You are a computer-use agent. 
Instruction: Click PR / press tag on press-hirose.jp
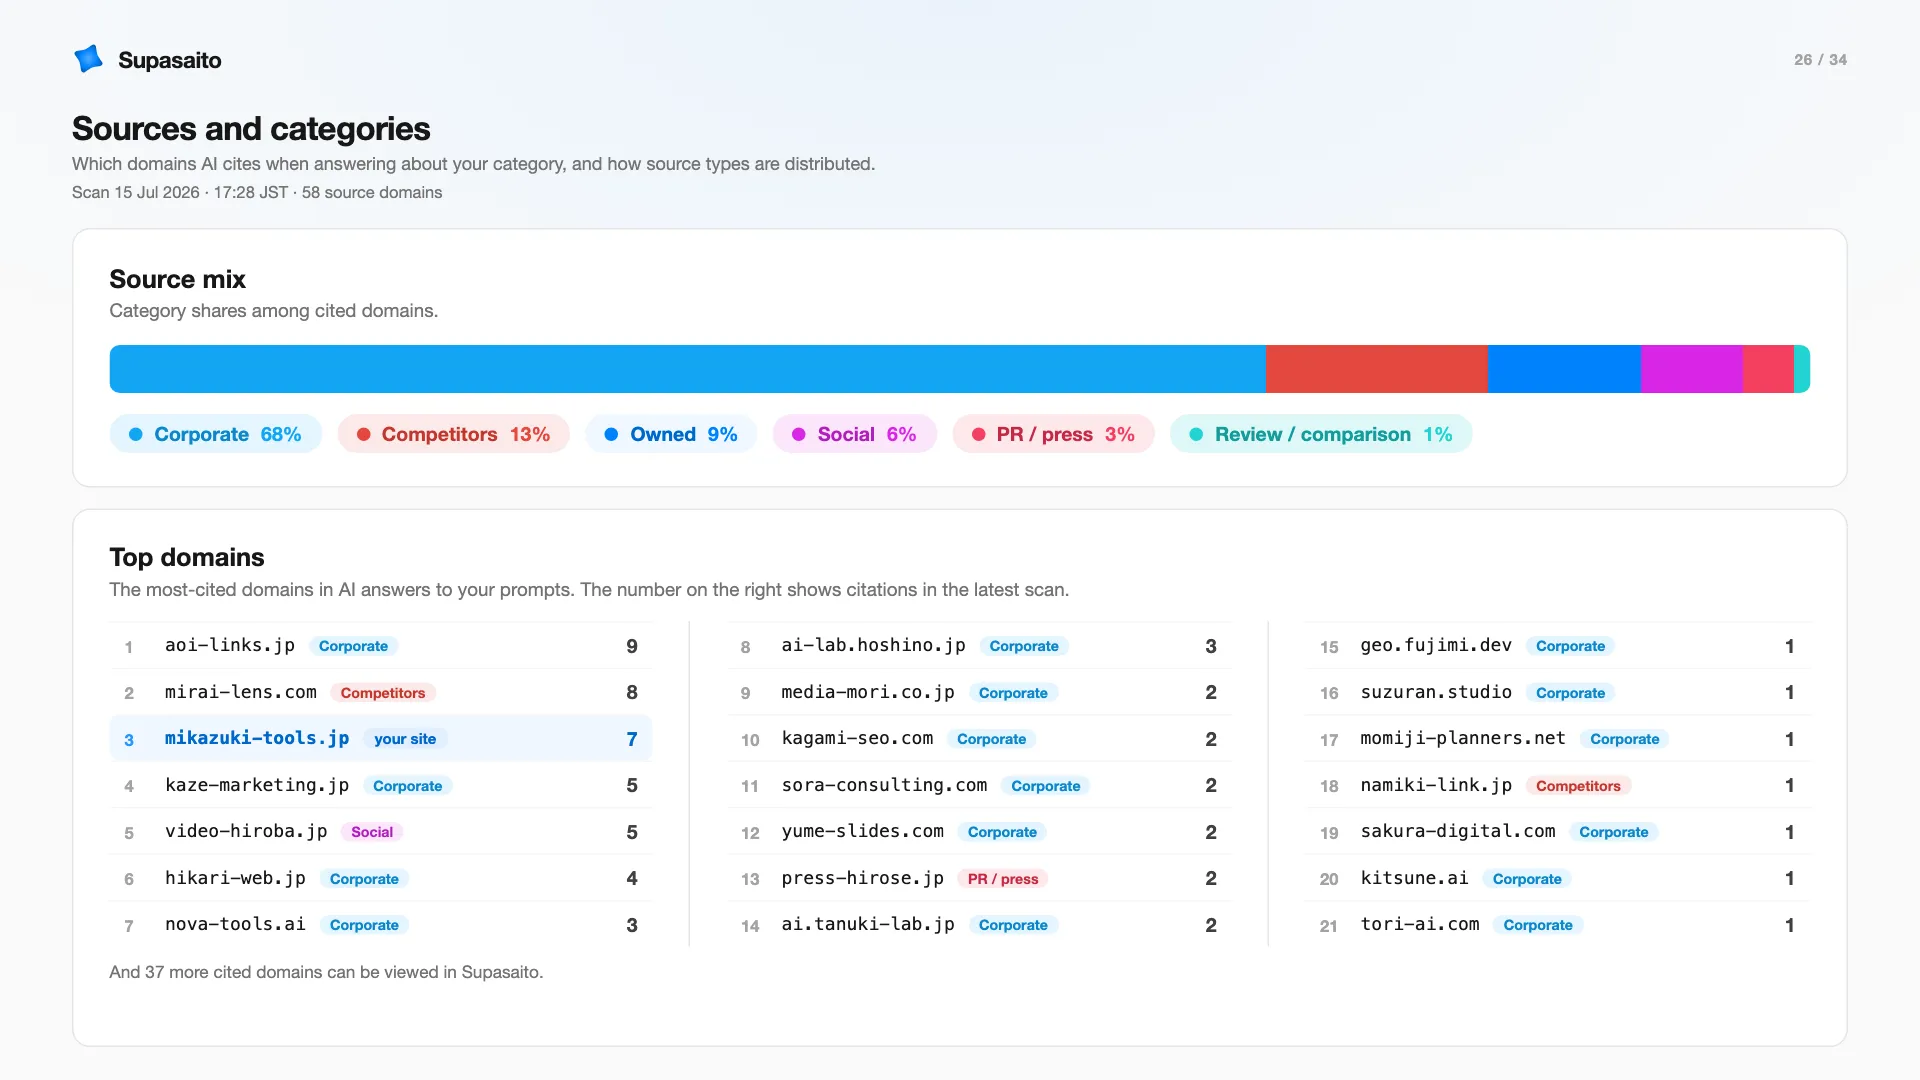1003,879
